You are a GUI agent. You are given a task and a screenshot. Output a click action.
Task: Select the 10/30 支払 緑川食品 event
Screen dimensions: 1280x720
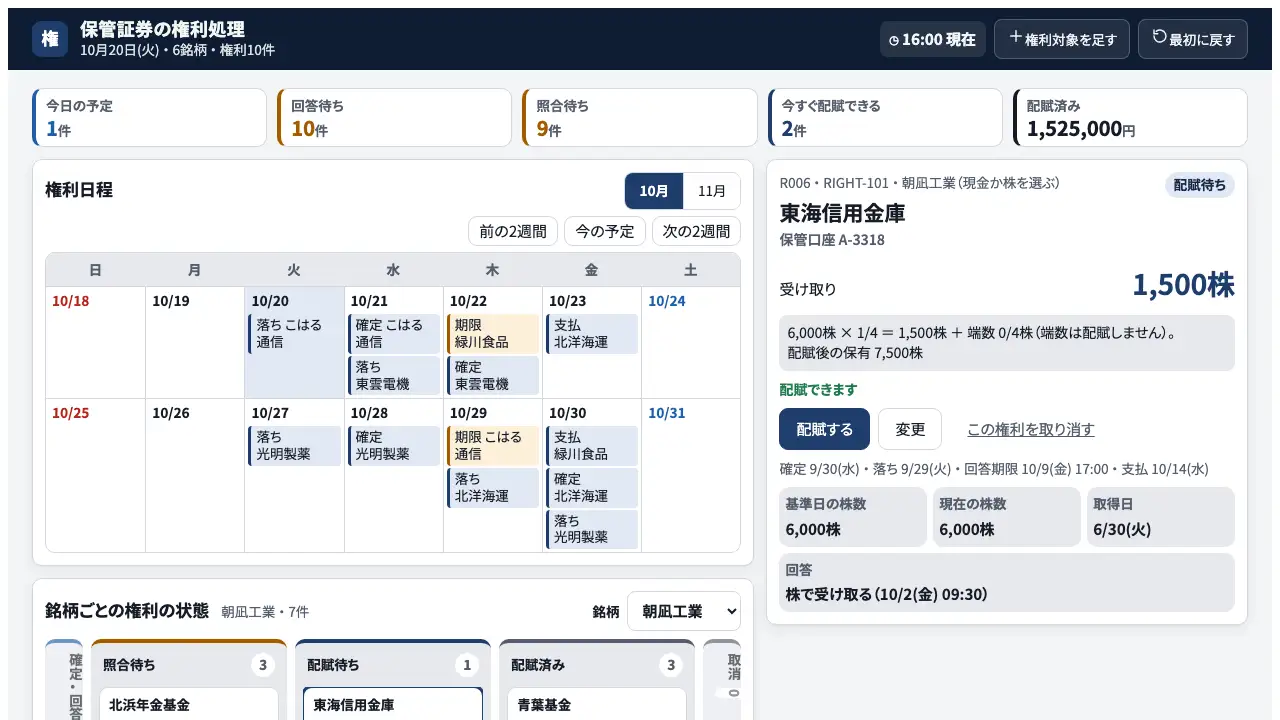tap(592, 446)
